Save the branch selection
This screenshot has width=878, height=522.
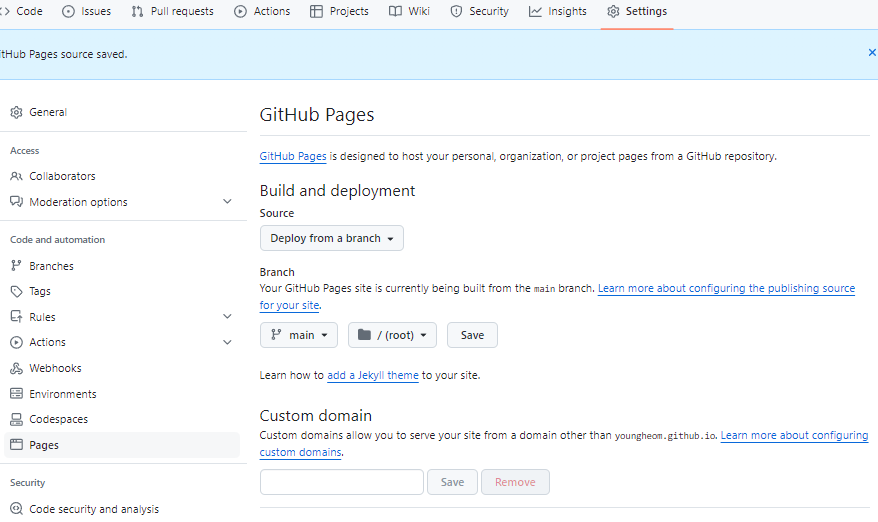[472, 335]
